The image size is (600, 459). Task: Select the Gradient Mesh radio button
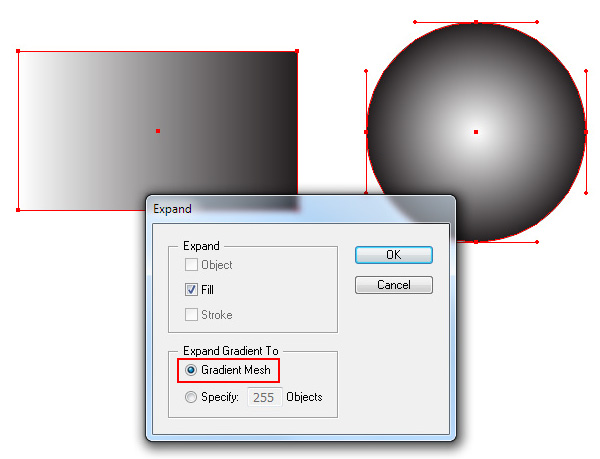point(191,370)
